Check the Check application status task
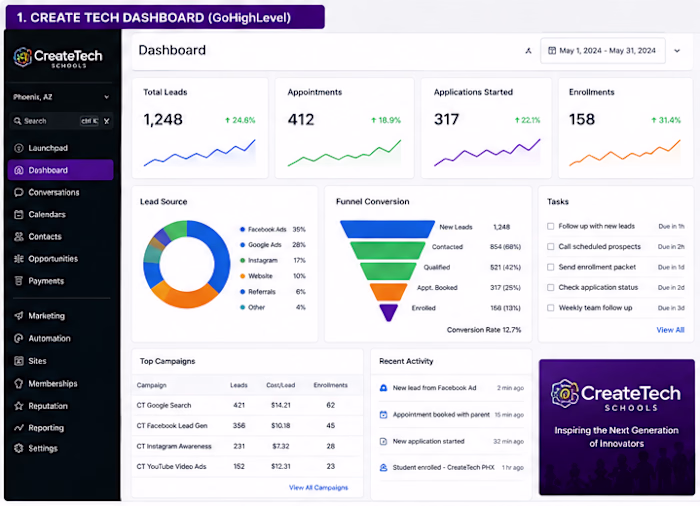Image resolution: width=700 pixels, height=506 pixels. click(550, 288)
